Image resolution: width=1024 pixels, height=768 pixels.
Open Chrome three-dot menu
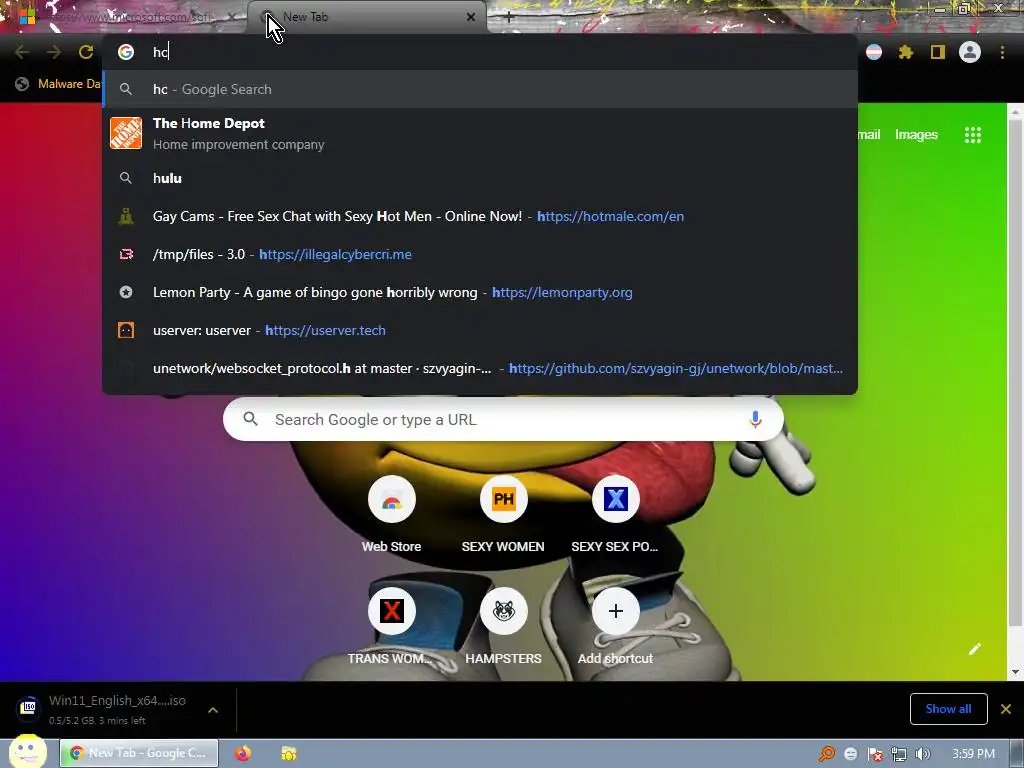[x=1002, y=52]
